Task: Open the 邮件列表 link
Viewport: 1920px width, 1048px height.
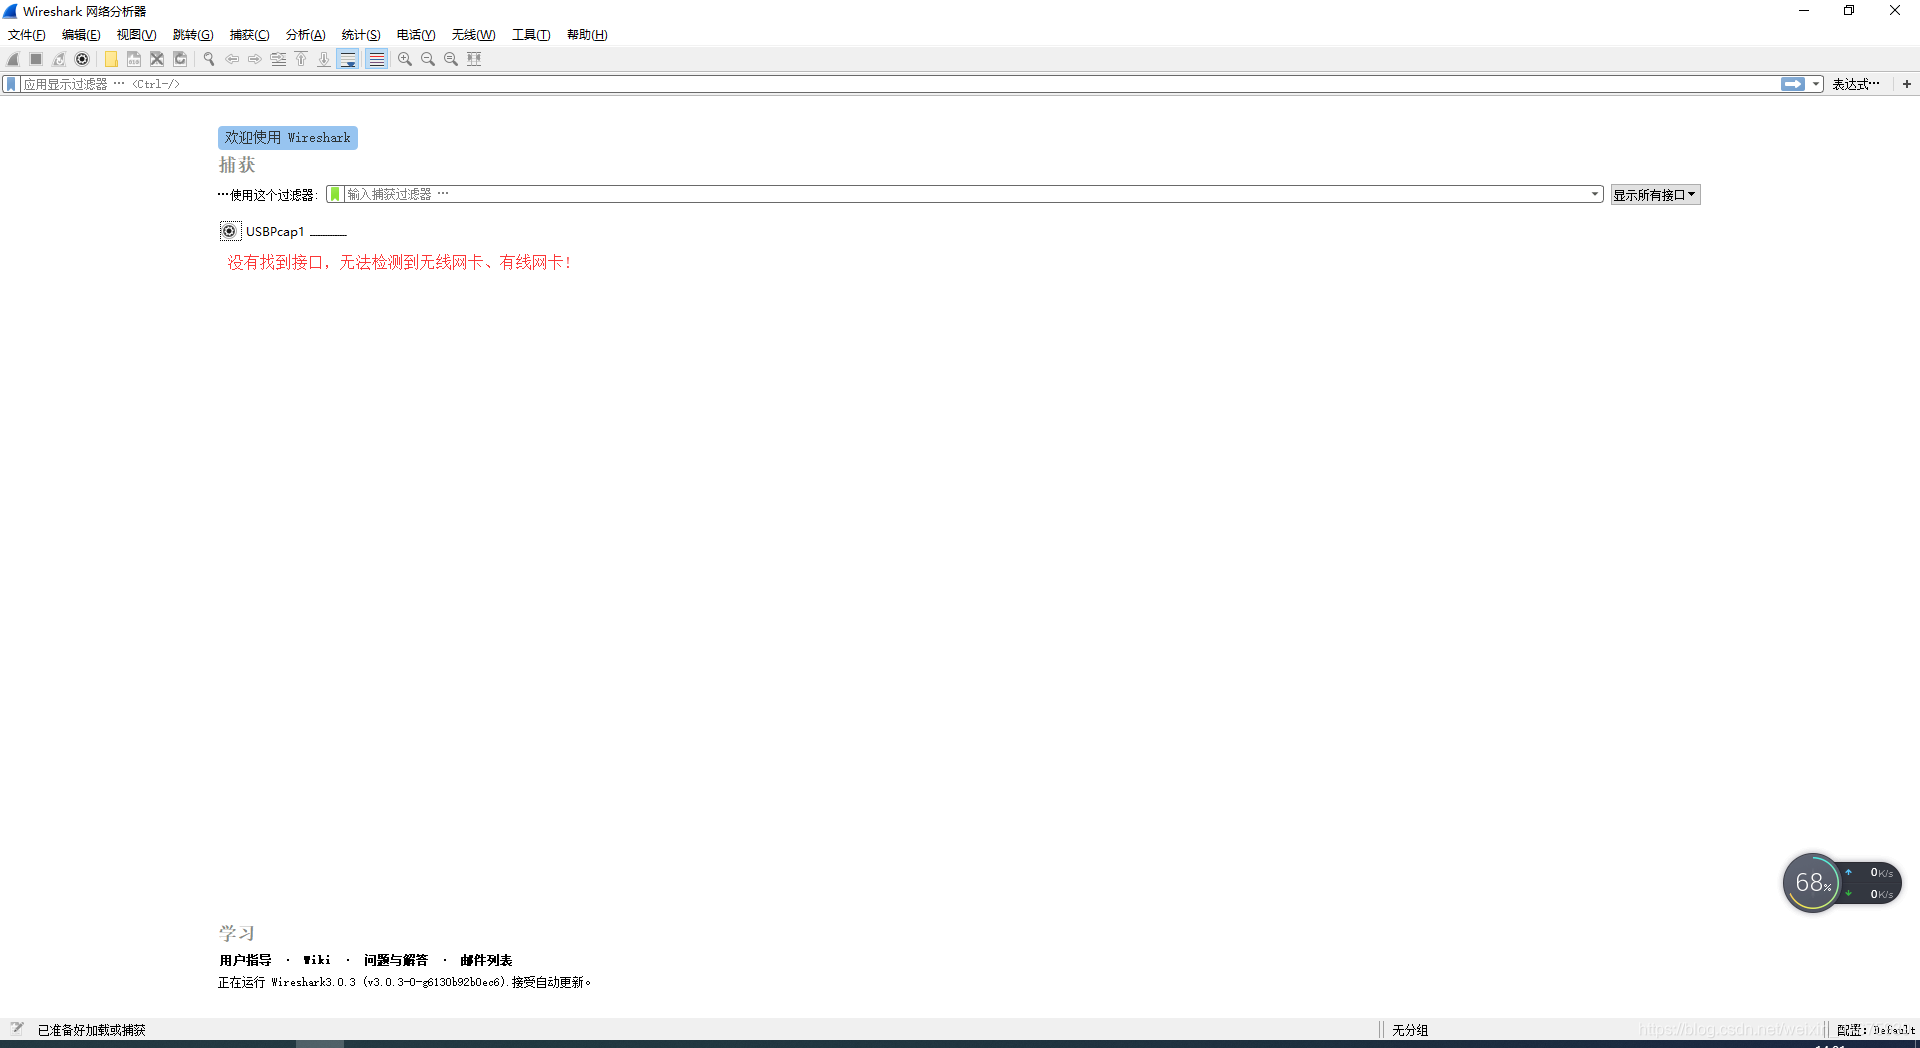Action: (x=486, y=960)
